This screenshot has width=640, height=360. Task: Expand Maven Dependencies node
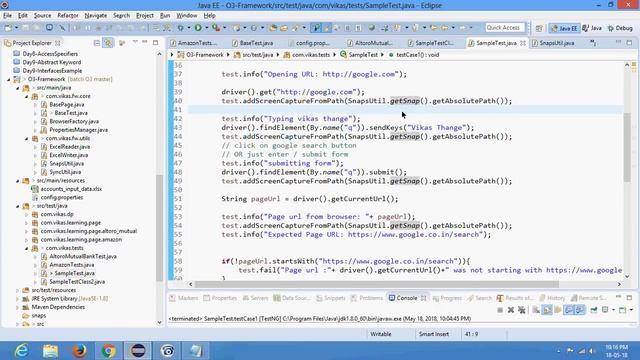tap(18, 307)
